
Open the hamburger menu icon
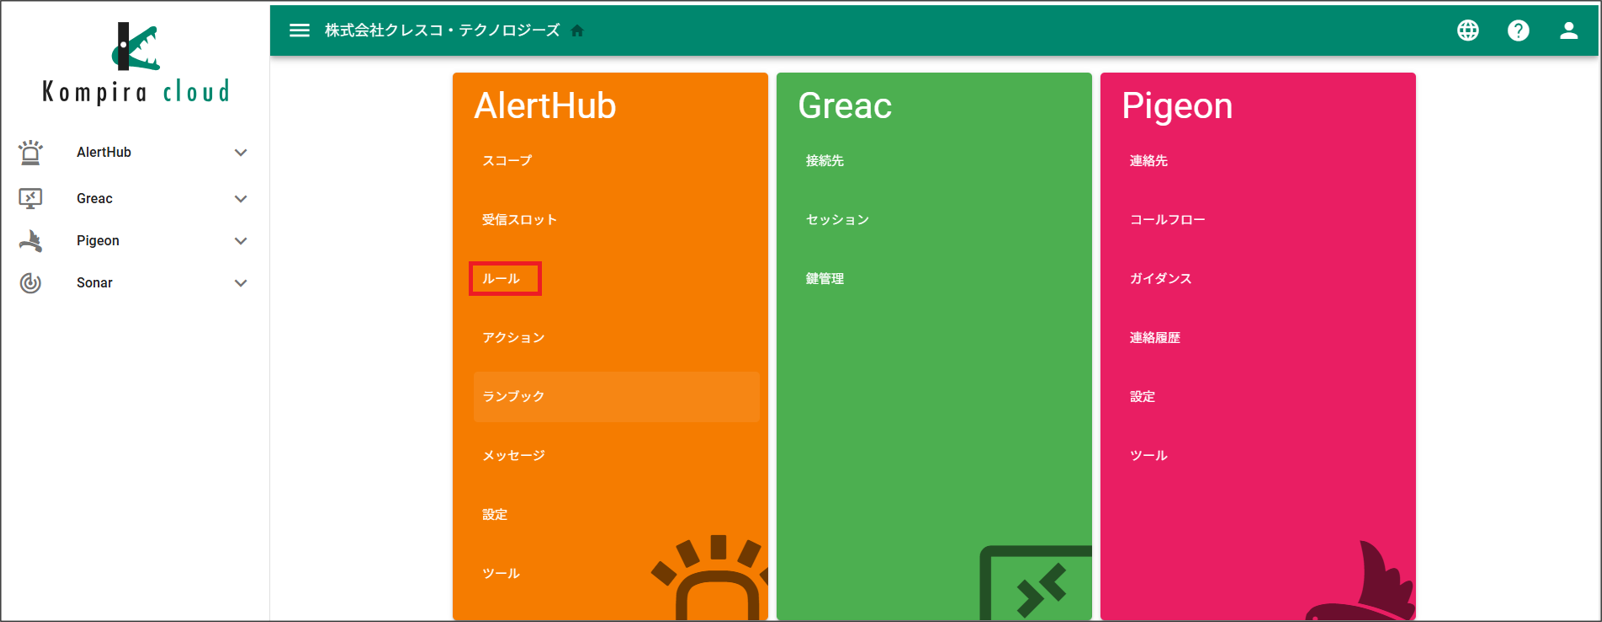pos(299,30)
